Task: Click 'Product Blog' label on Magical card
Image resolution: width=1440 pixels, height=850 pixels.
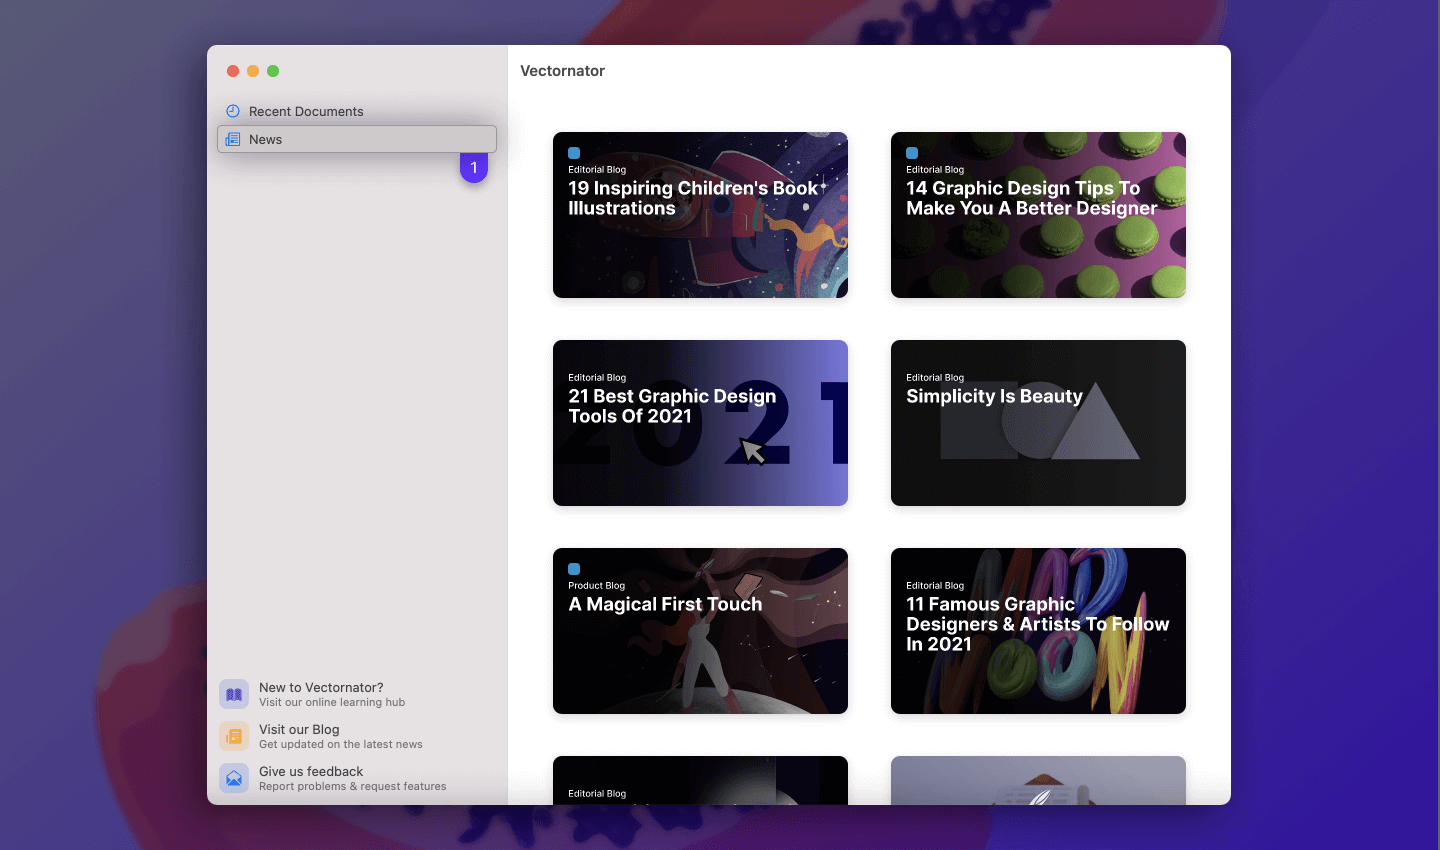Action: [x=596, y=586]
